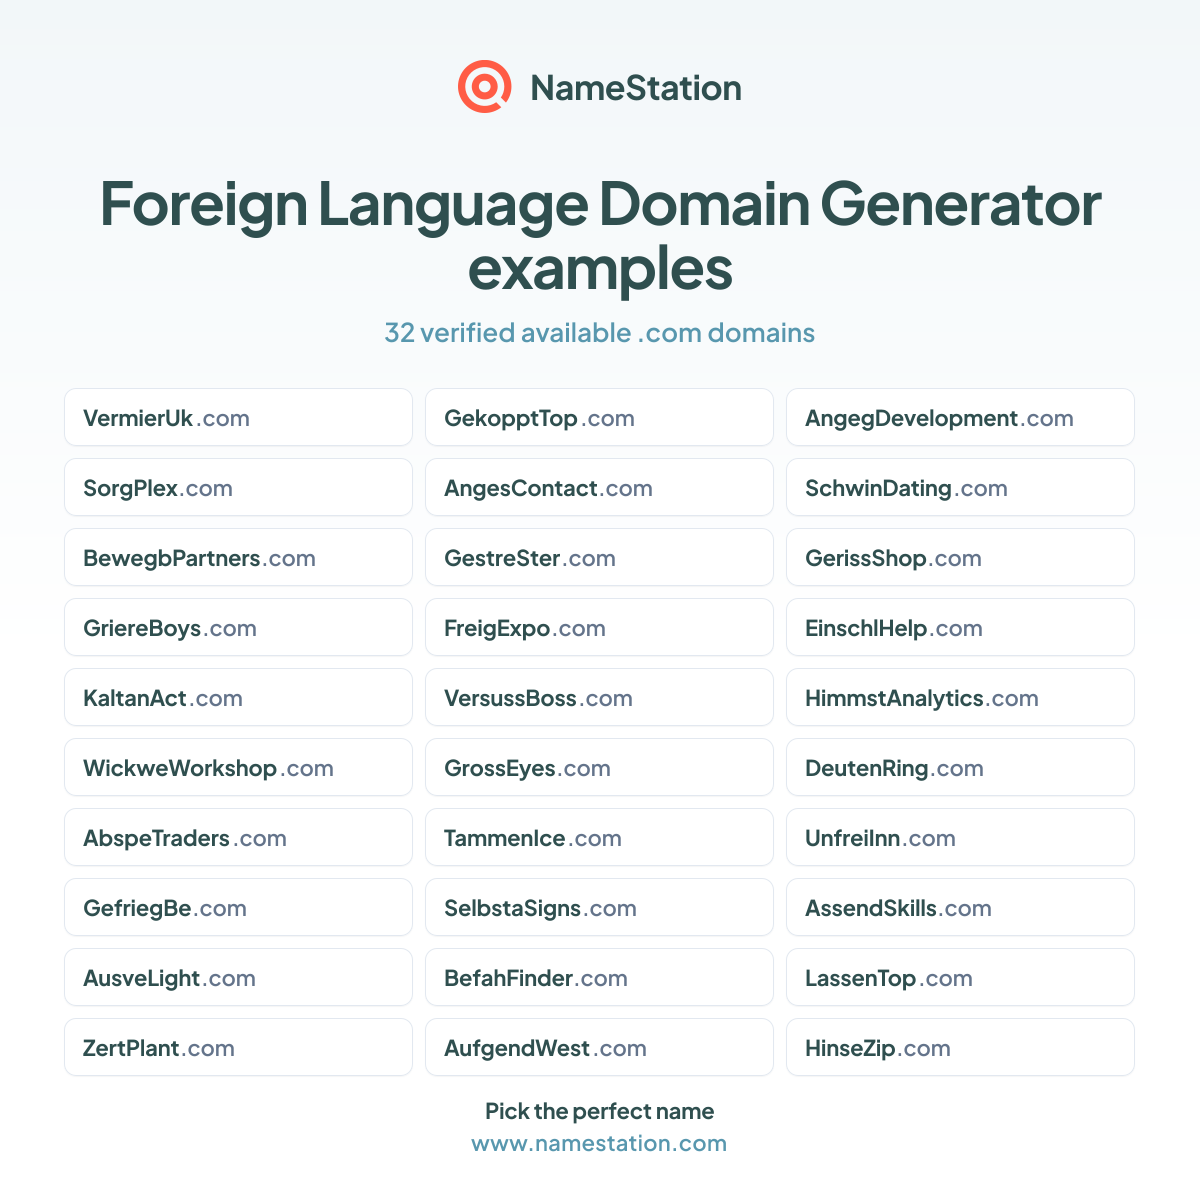This screenshot has width=1200, height=1200.
Task: Select the GekopptTop.com domain card
Action: 600,417
